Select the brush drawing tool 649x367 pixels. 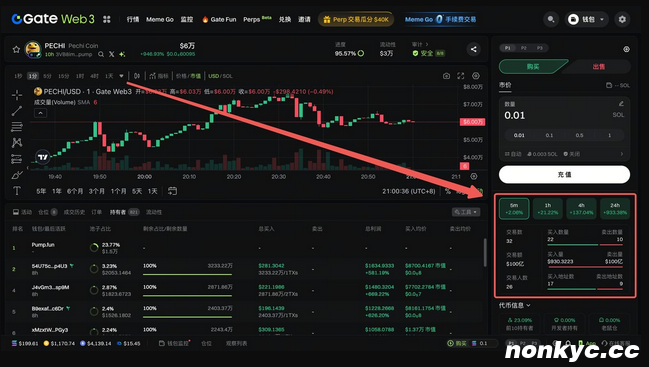[17, 175]
